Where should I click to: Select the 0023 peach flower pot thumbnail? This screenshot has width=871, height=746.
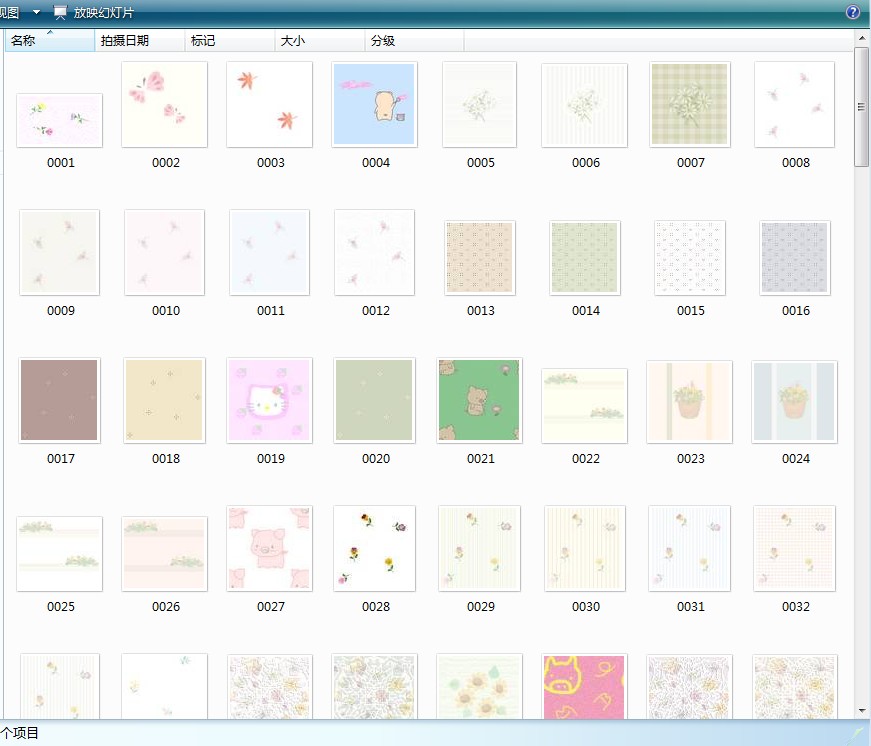(689, 402)
